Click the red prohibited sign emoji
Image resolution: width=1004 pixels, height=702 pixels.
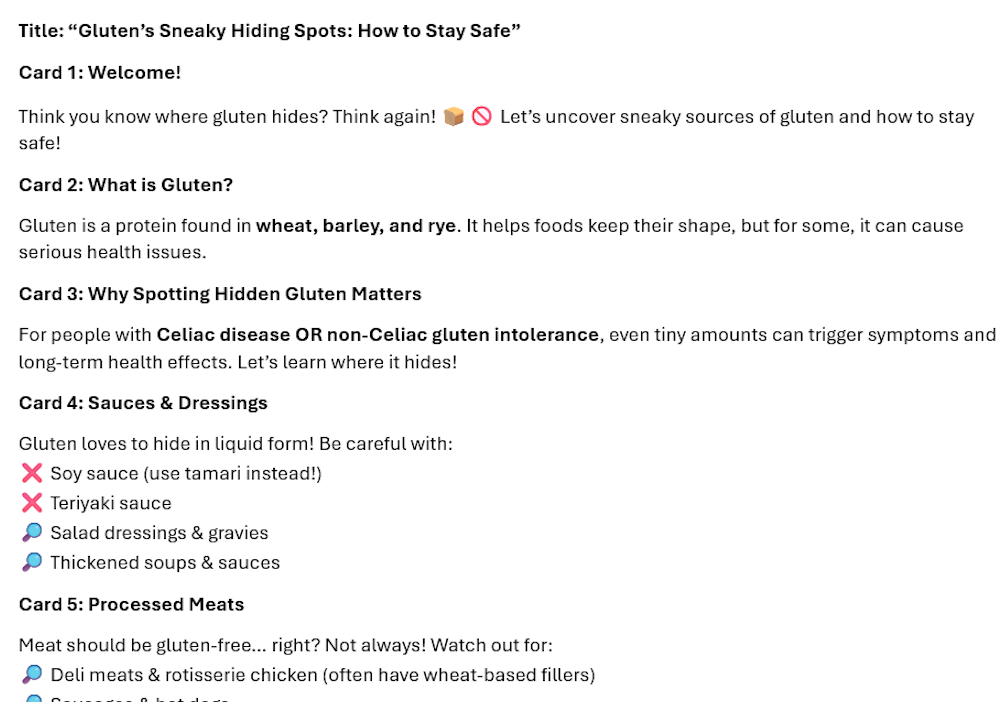coord(482,117)
